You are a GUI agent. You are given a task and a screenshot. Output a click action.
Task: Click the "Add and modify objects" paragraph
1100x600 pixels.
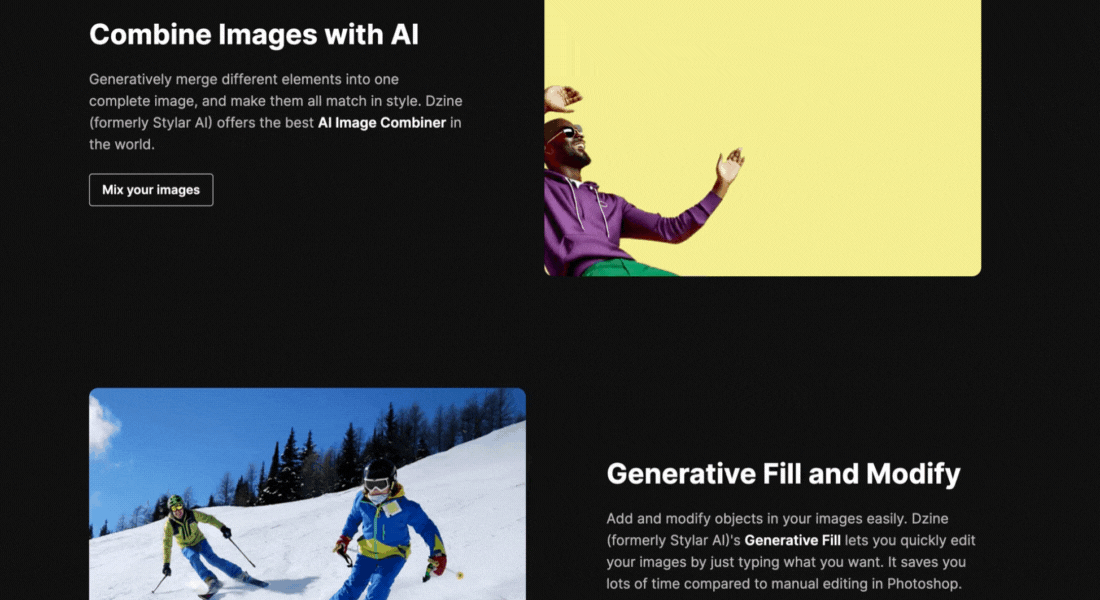coord(790,551)
